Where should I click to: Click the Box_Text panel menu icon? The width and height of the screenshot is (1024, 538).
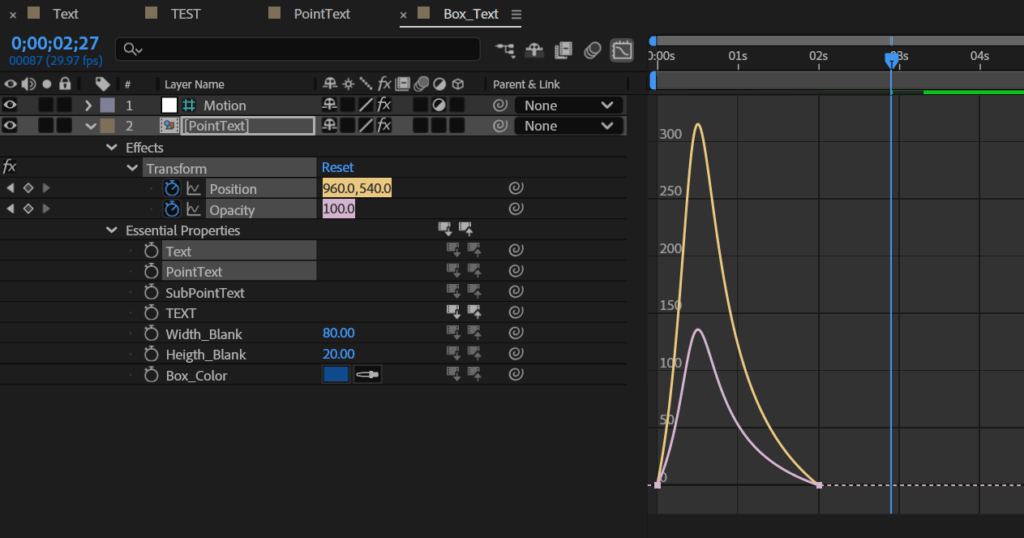(517, 14)
